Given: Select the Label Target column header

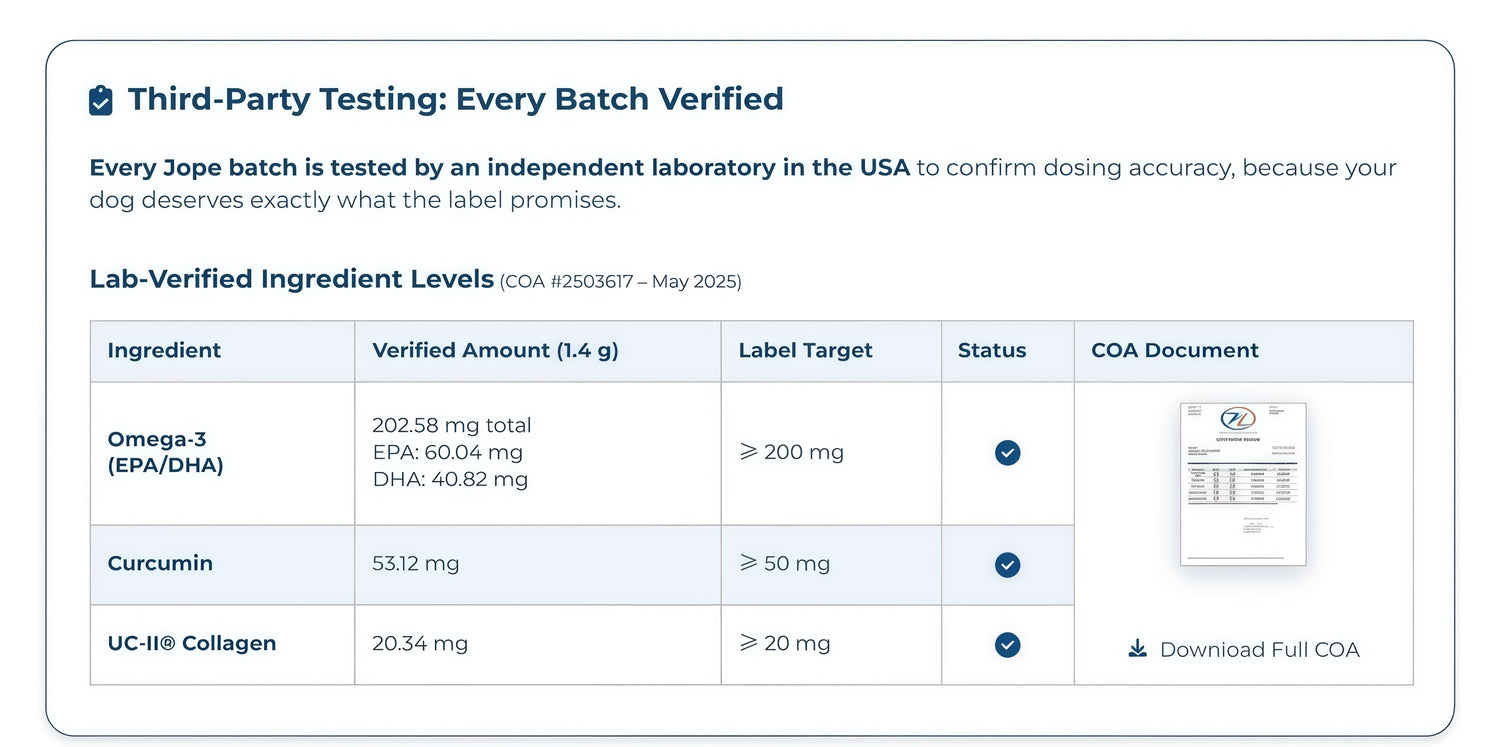Looking at the screenshot, I should 805,350.
